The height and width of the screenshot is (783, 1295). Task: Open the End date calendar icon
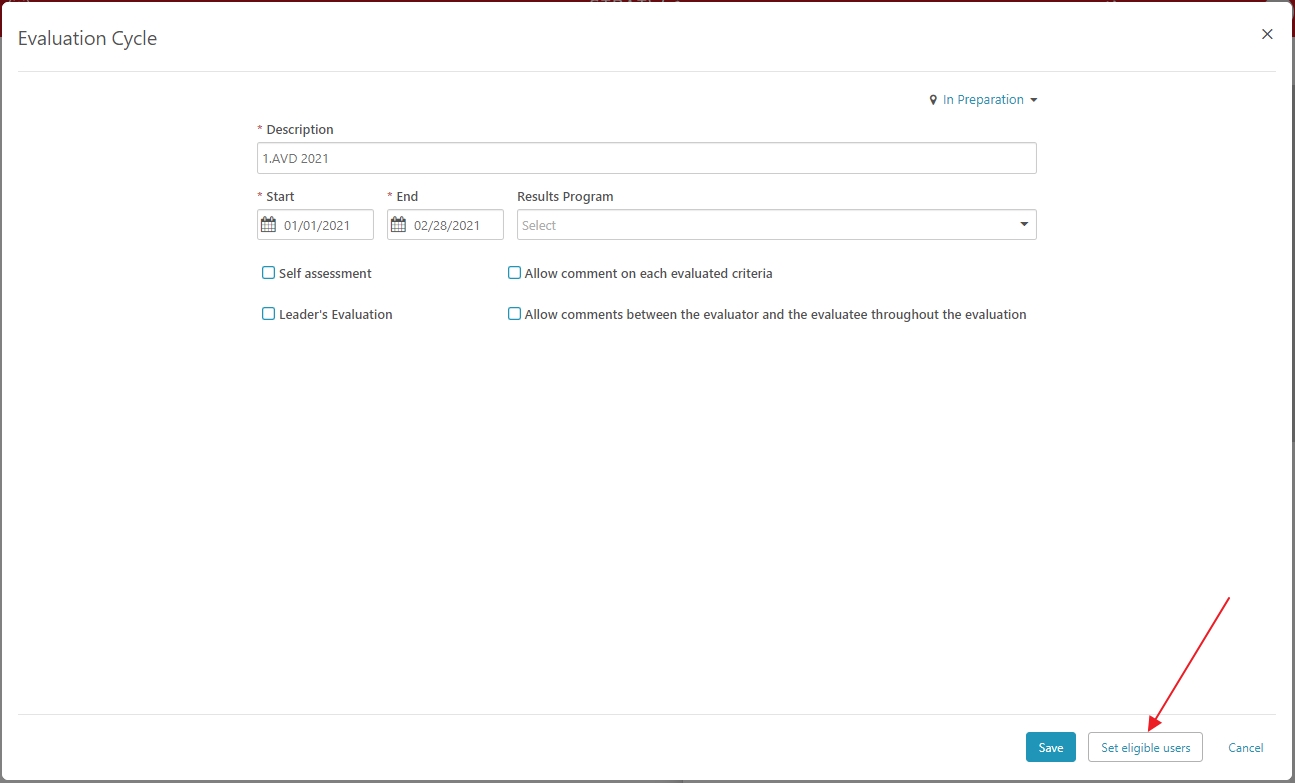(398, 225)
